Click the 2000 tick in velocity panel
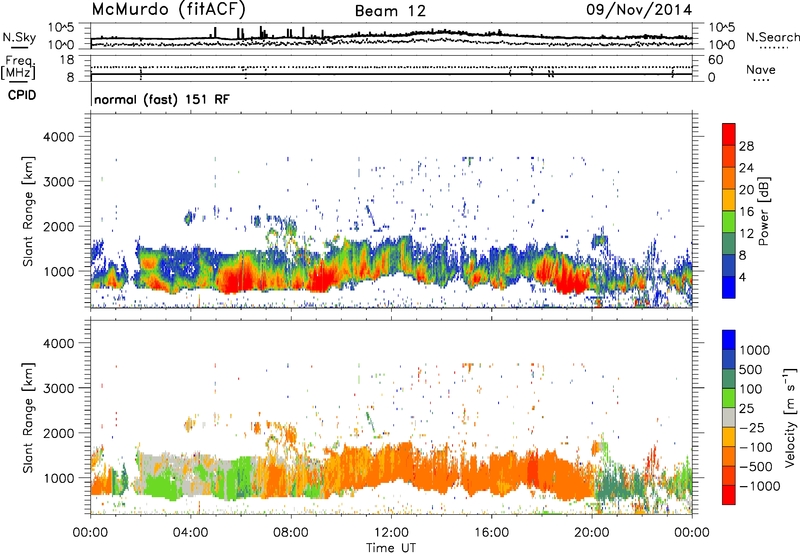 [x=58, y=433]
